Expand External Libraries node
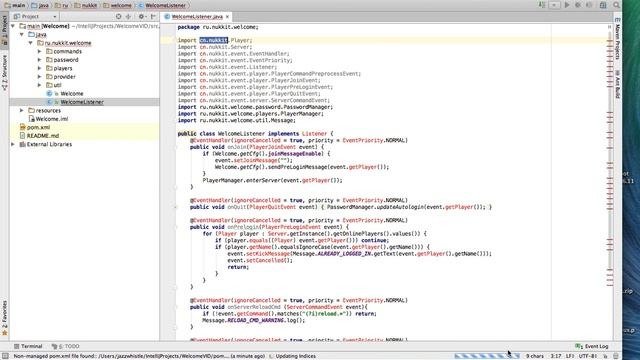Screen dimensions: 640x360 tap(13, 144)
